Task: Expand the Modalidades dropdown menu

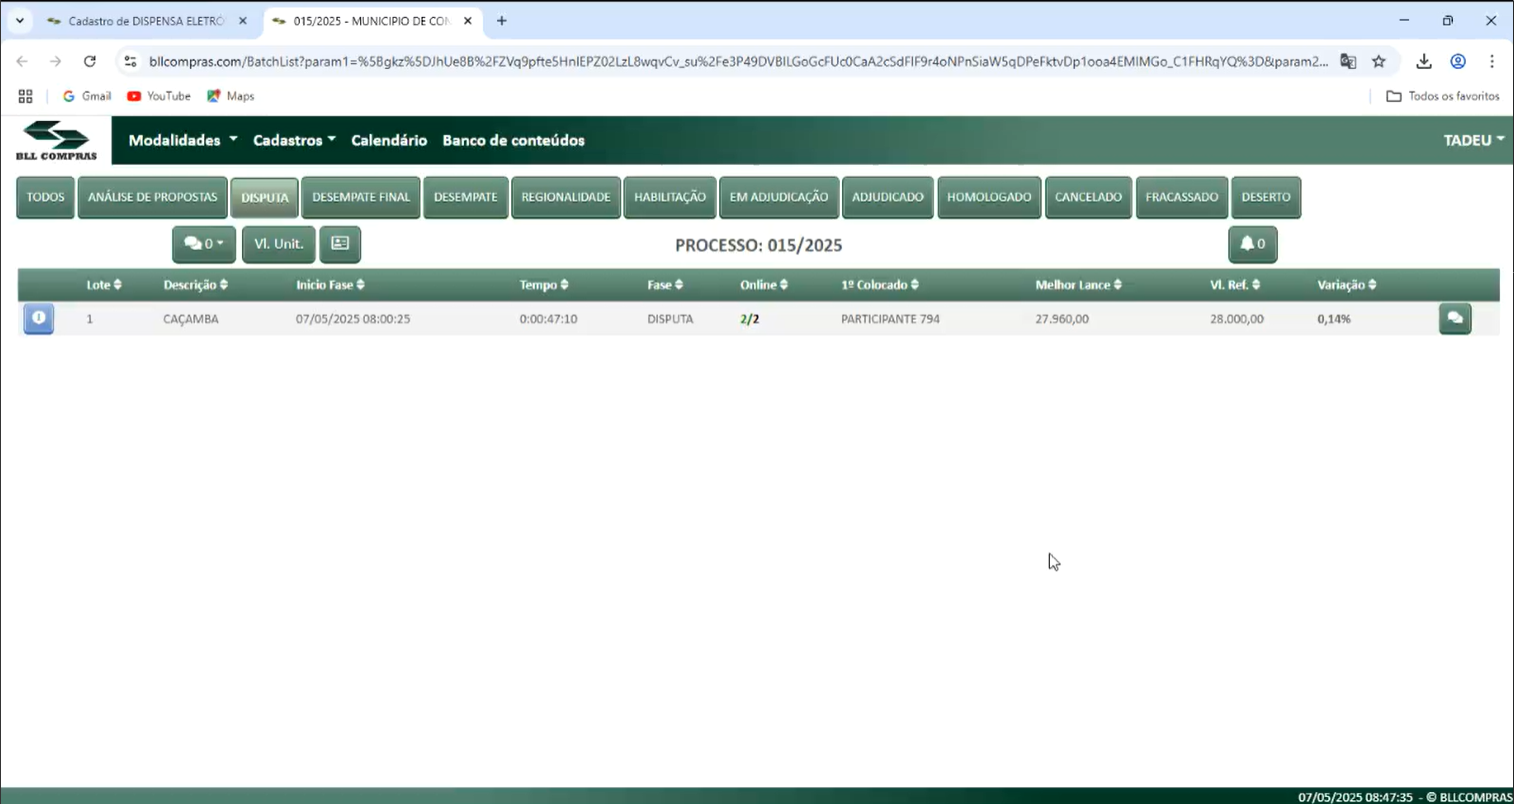Action: coord(183,140)
